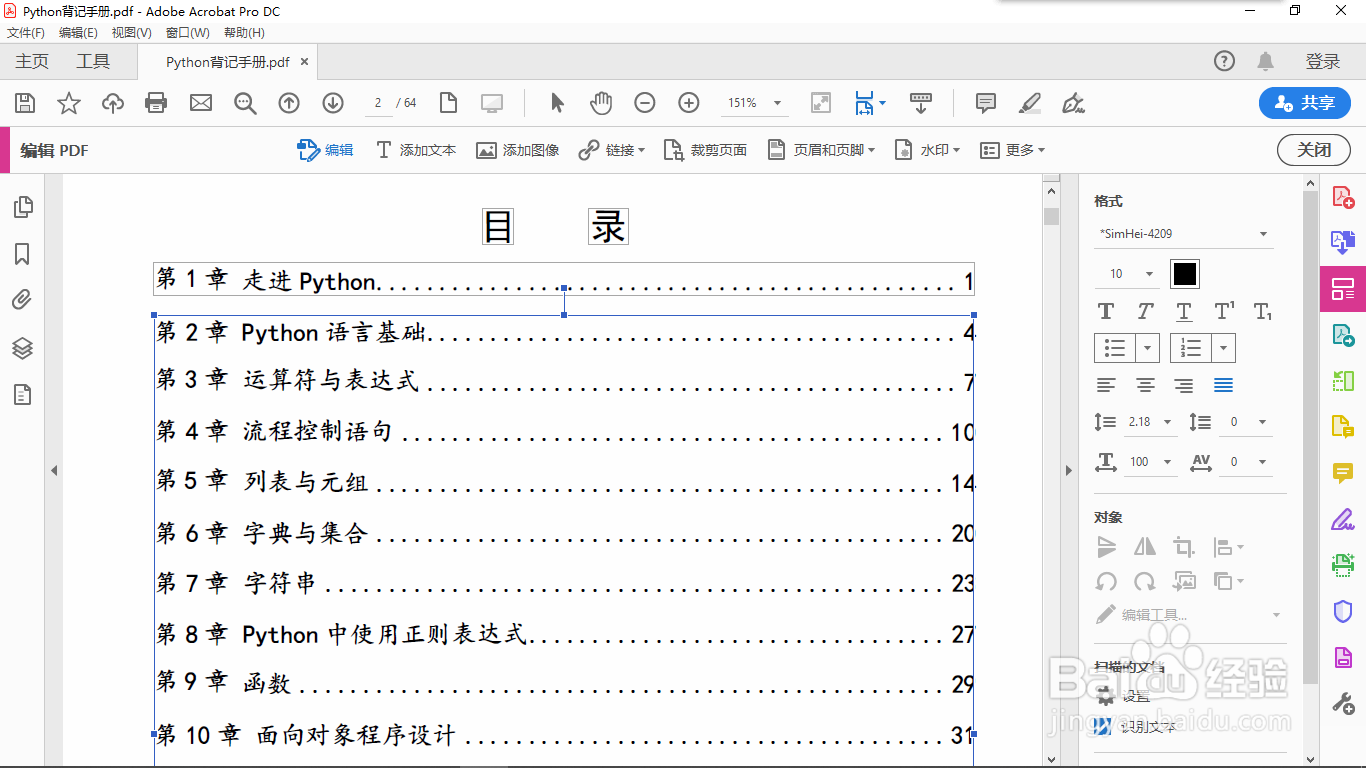
Task: Open the bookmarks panel in the left sidebar
Action: click(23, 254)
